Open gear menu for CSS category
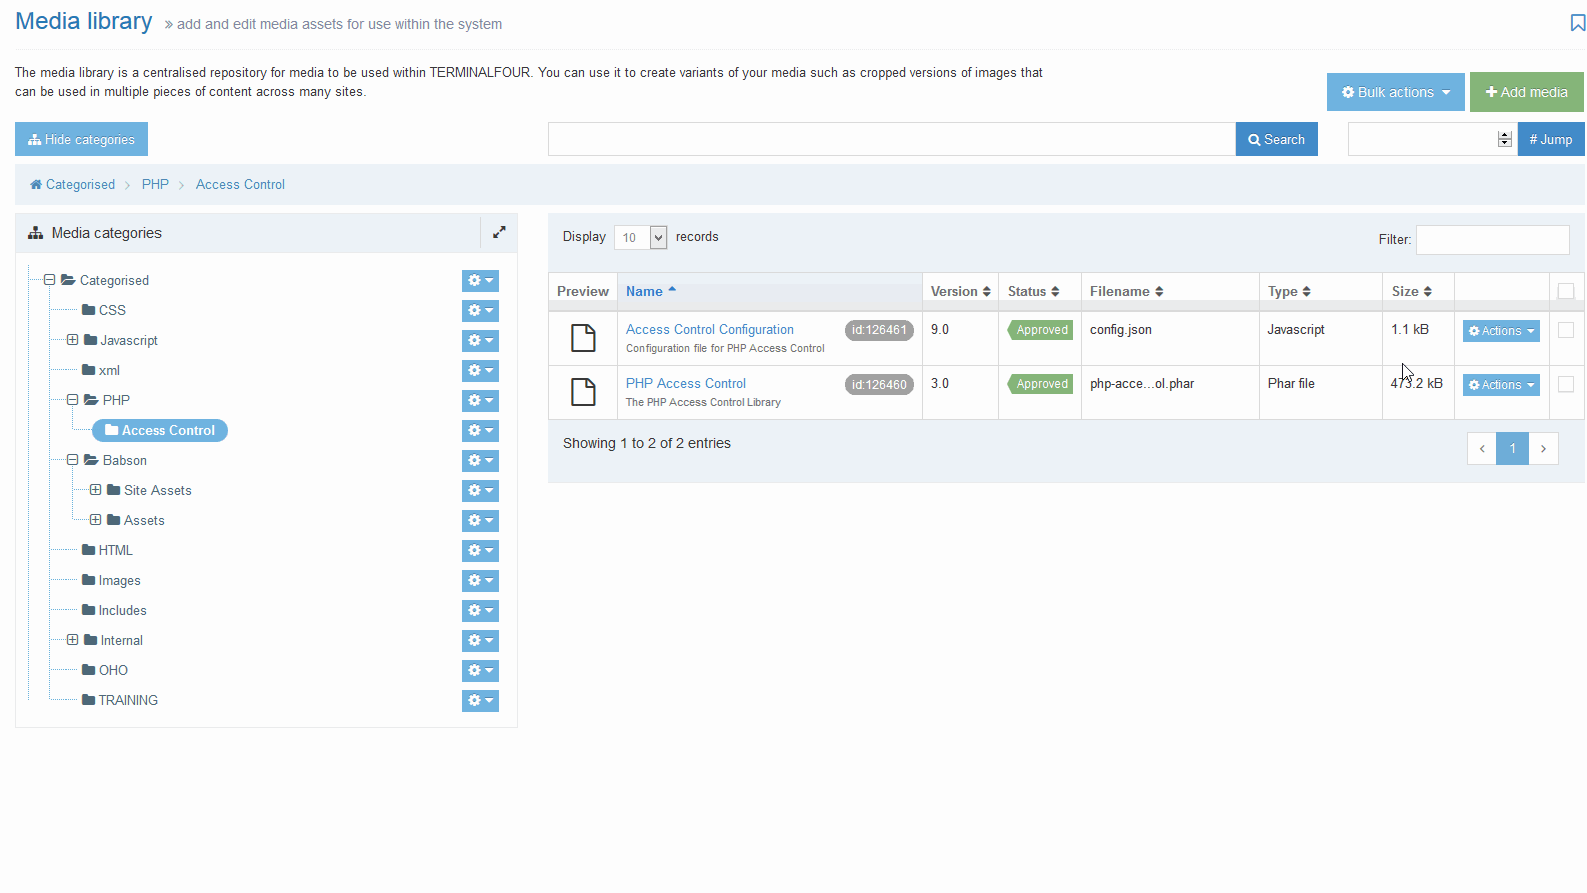Image resolution: width=1587 pixels, height=893 pixels. 480,311
